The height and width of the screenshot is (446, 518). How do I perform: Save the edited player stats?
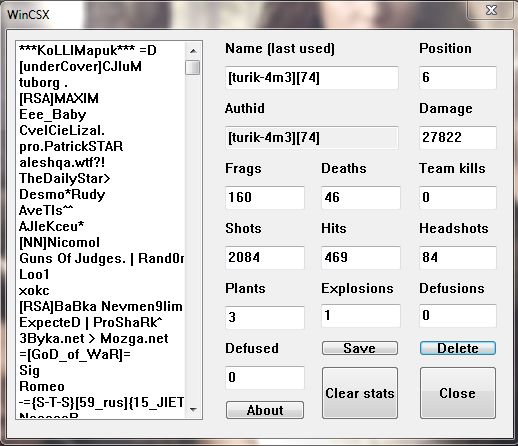click(x=360, y=348)
